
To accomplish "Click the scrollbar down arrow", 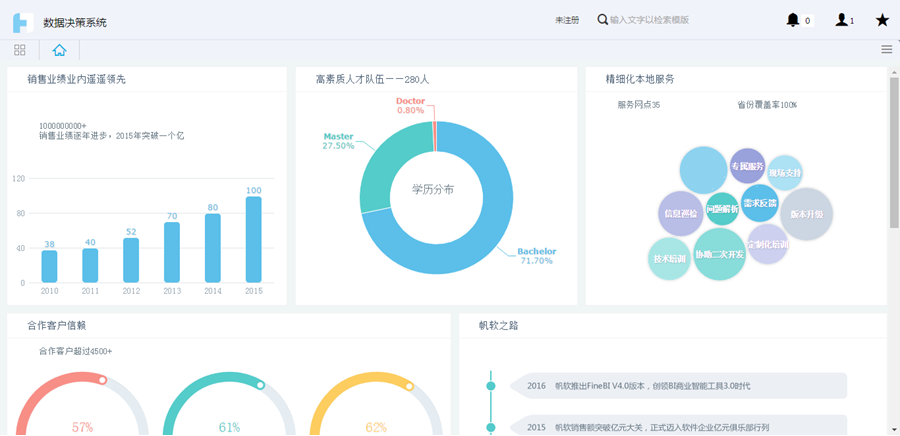I will click(894, 429).
